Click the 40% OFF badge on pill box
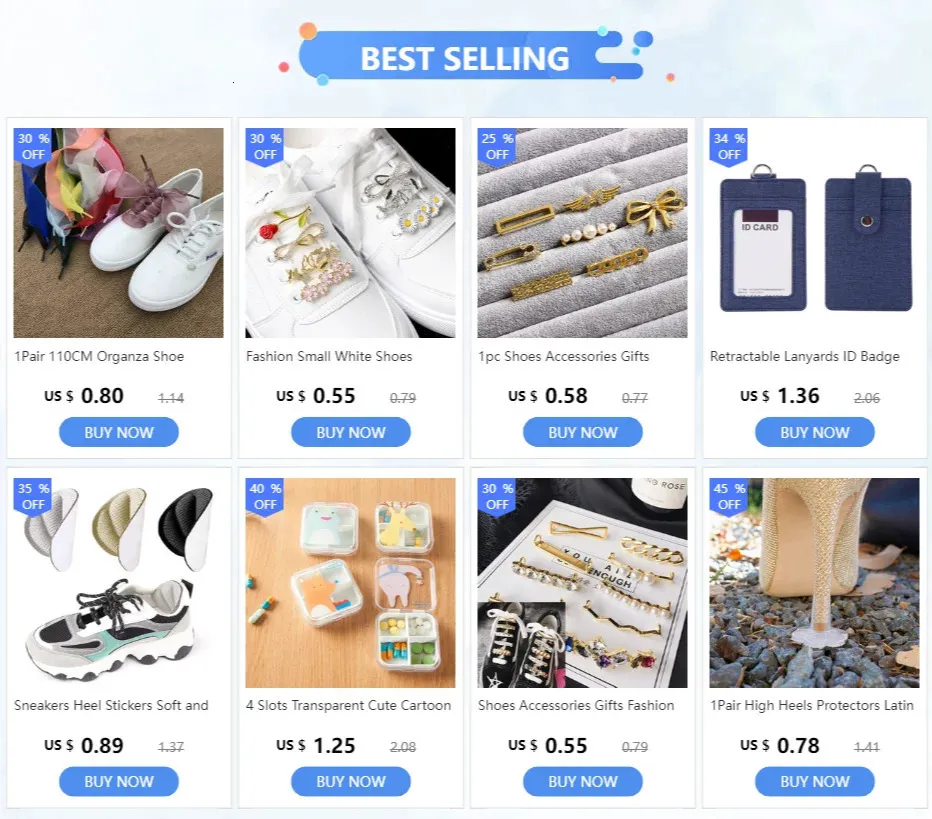The width and height of the screenshot is (932, 819). pos(265,497)
